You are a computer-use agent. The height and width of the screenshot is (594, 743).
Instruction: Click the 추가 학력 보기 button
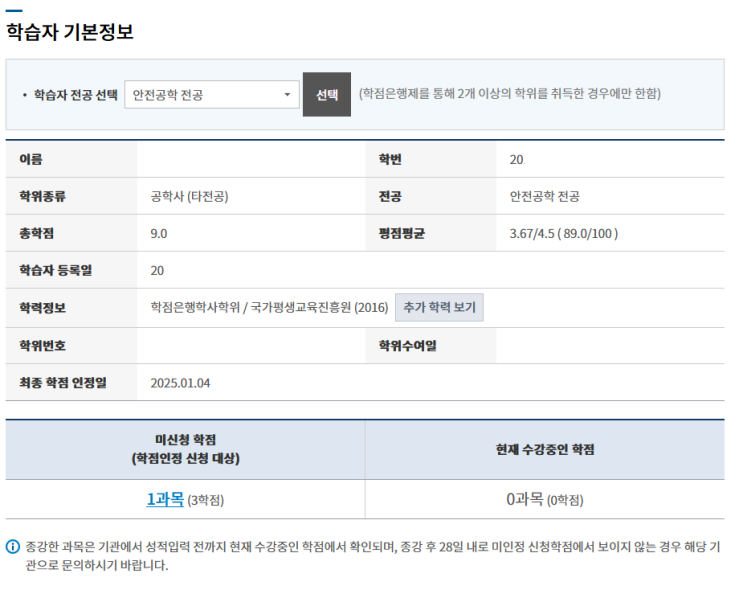439,307
